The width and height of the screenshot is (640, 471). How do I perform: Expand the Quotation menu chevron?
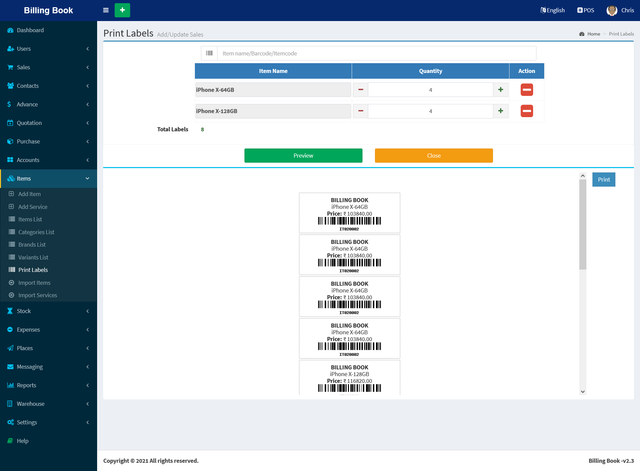click(x=87, y=123)
